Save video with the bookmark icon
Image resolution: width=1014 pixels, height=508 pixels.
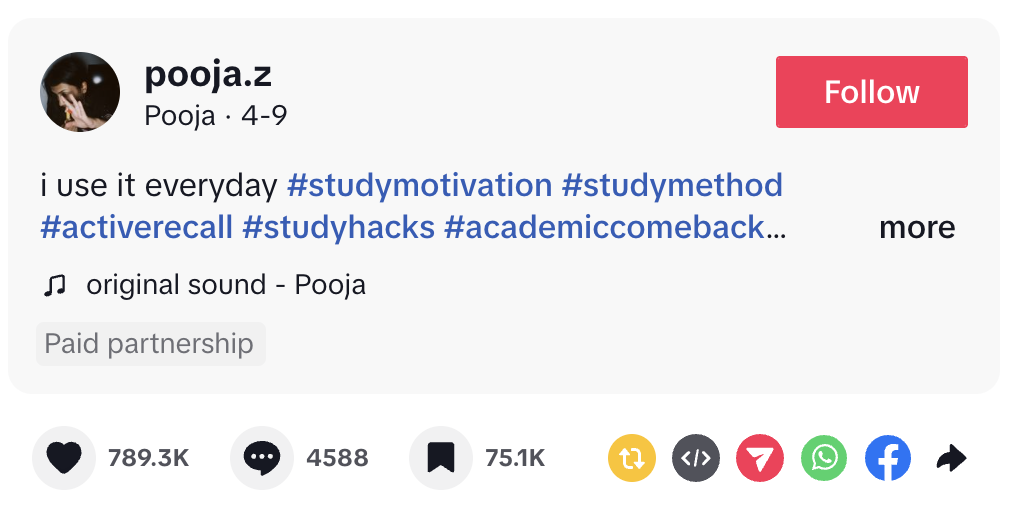[441, 458]
